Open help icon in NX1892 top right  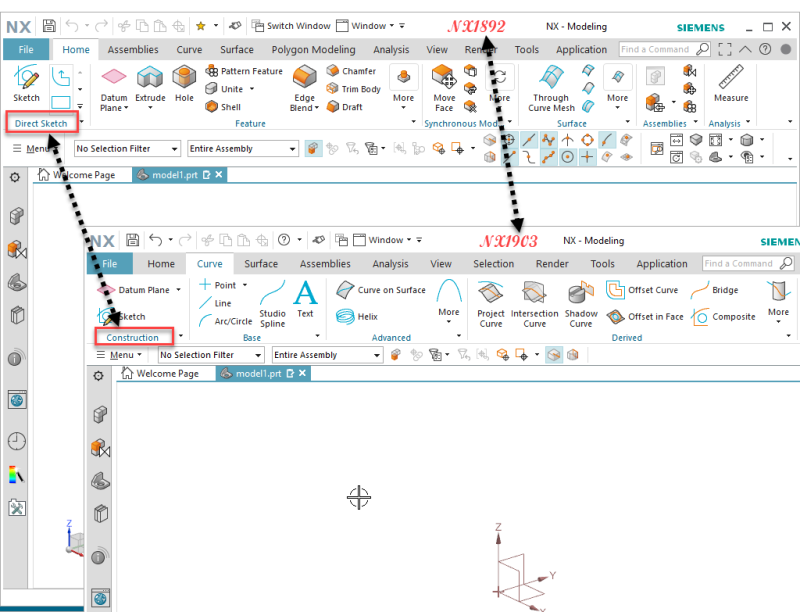pyautogui.click(x=765, y=49)
